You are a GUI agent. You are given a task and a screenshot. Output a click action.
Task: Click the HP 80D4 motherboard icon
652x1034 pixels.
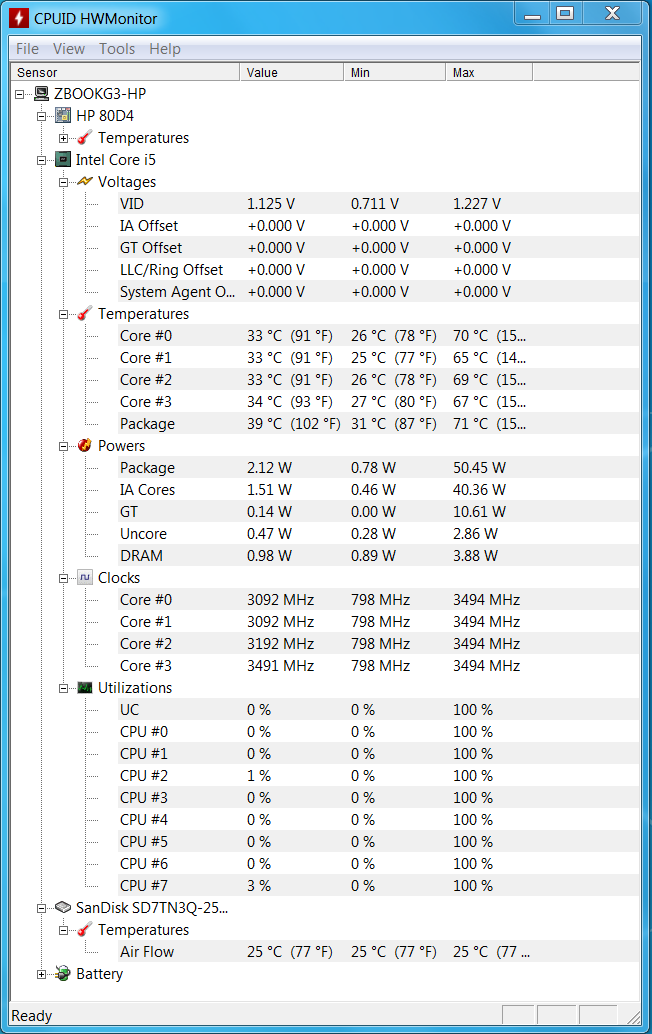[x=63, y=115]
